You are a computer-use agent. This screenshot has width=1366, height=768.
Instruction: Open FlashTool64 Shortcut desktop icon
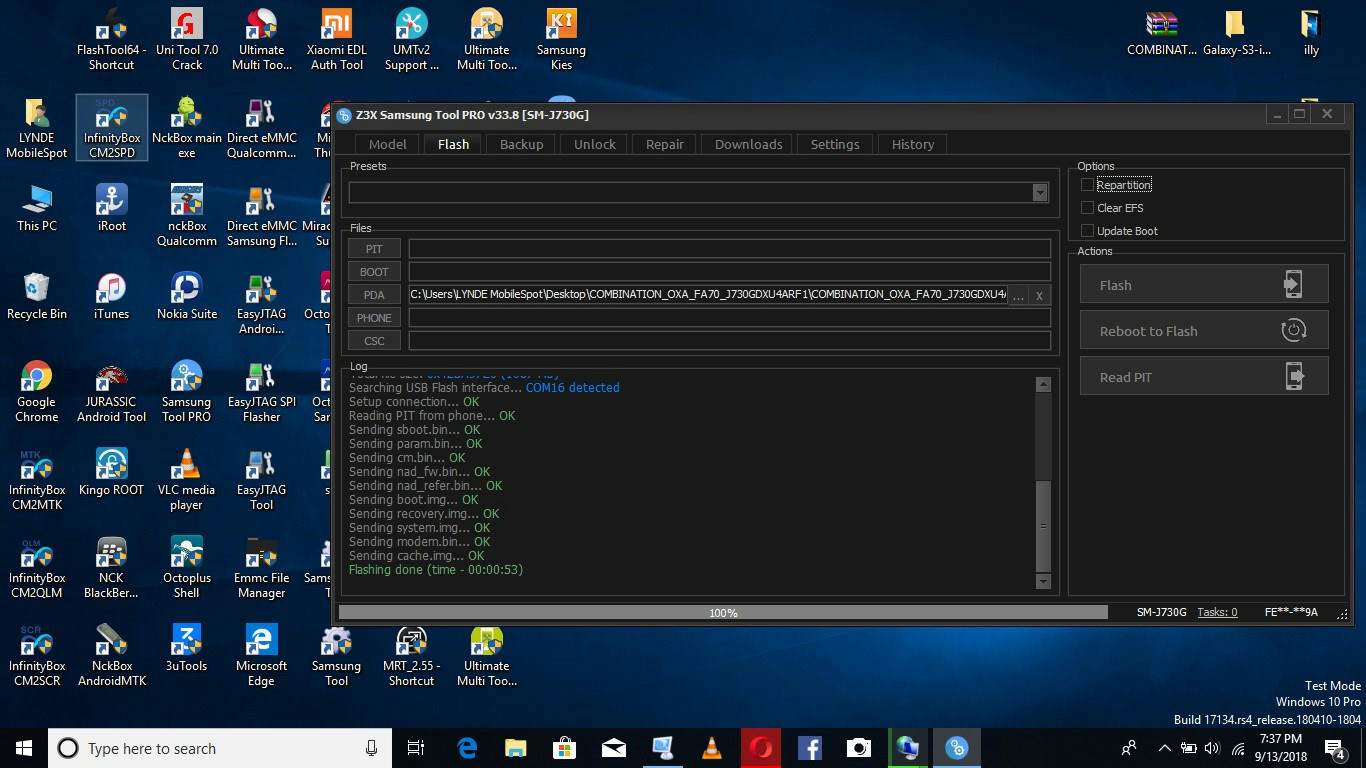click(x=111, y=40)
